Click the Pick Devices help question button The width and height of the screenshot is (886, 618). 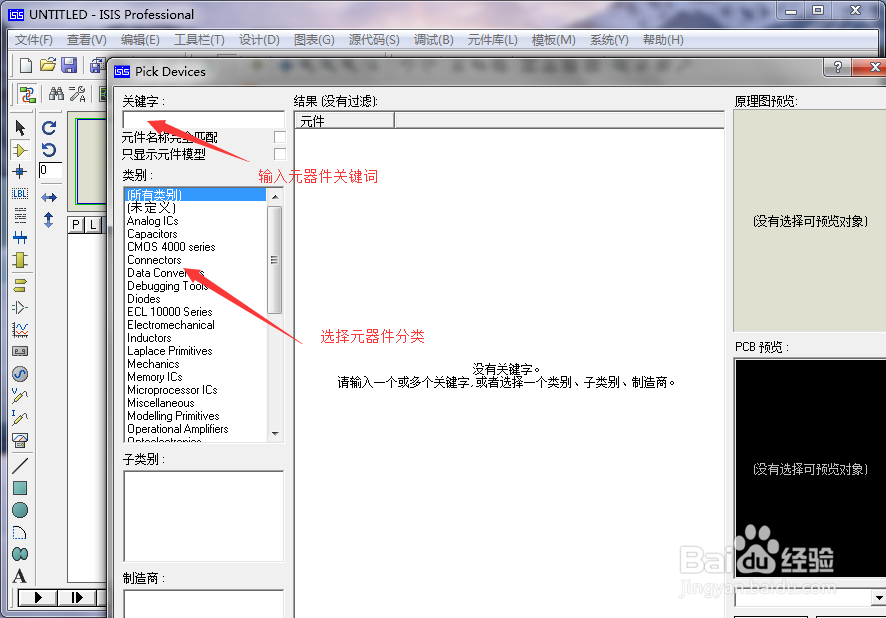[838, 67]
